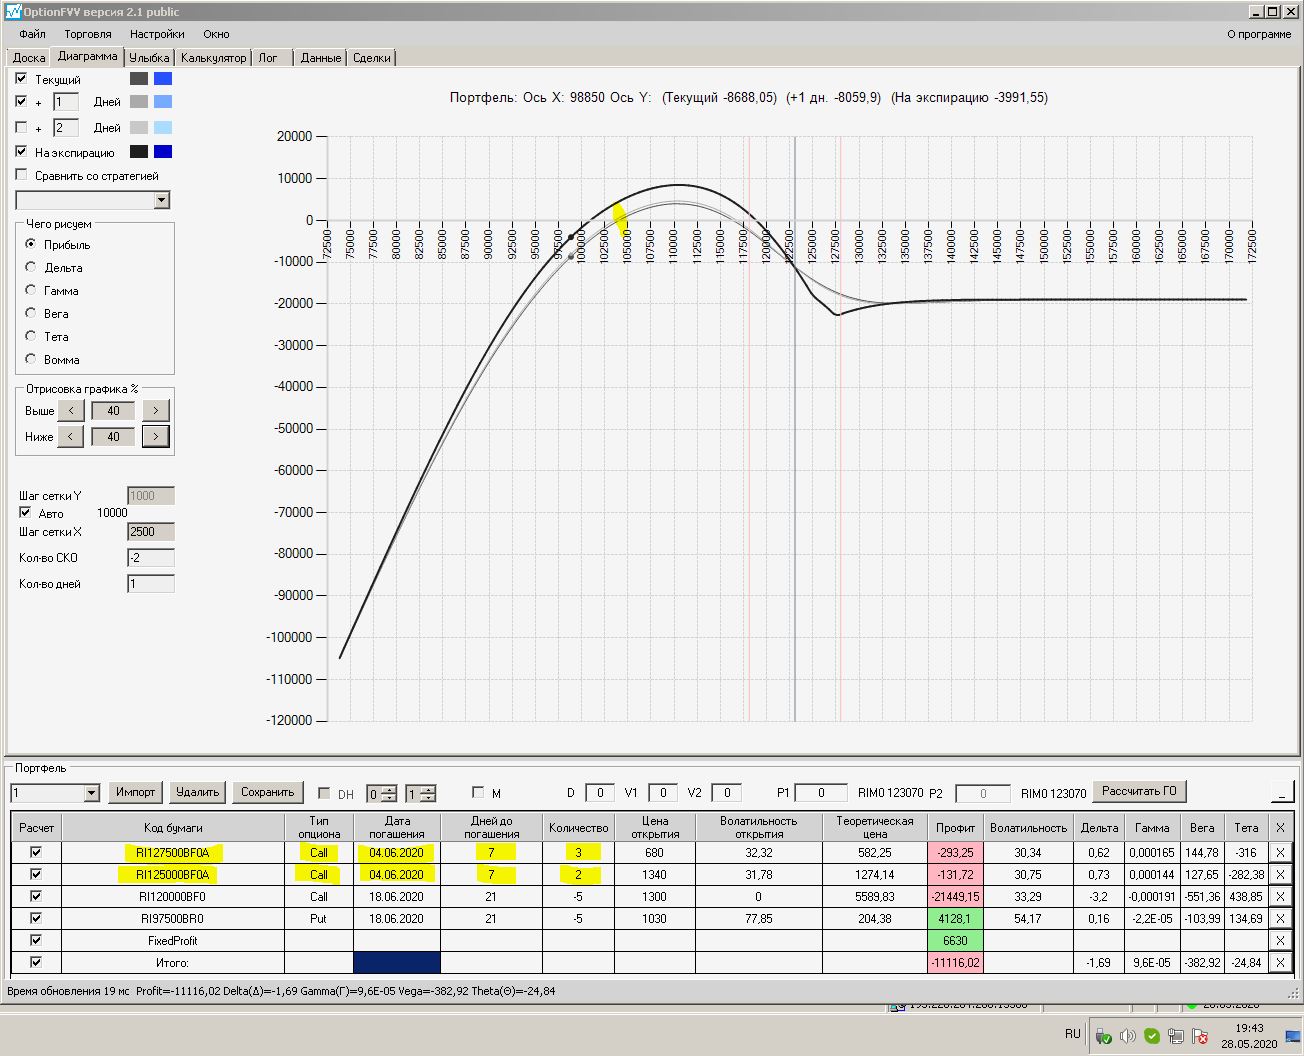The height and width of the screenshot is (1056, 1304).
Task: Open the portfolio number dropdown
Action: 92,794
